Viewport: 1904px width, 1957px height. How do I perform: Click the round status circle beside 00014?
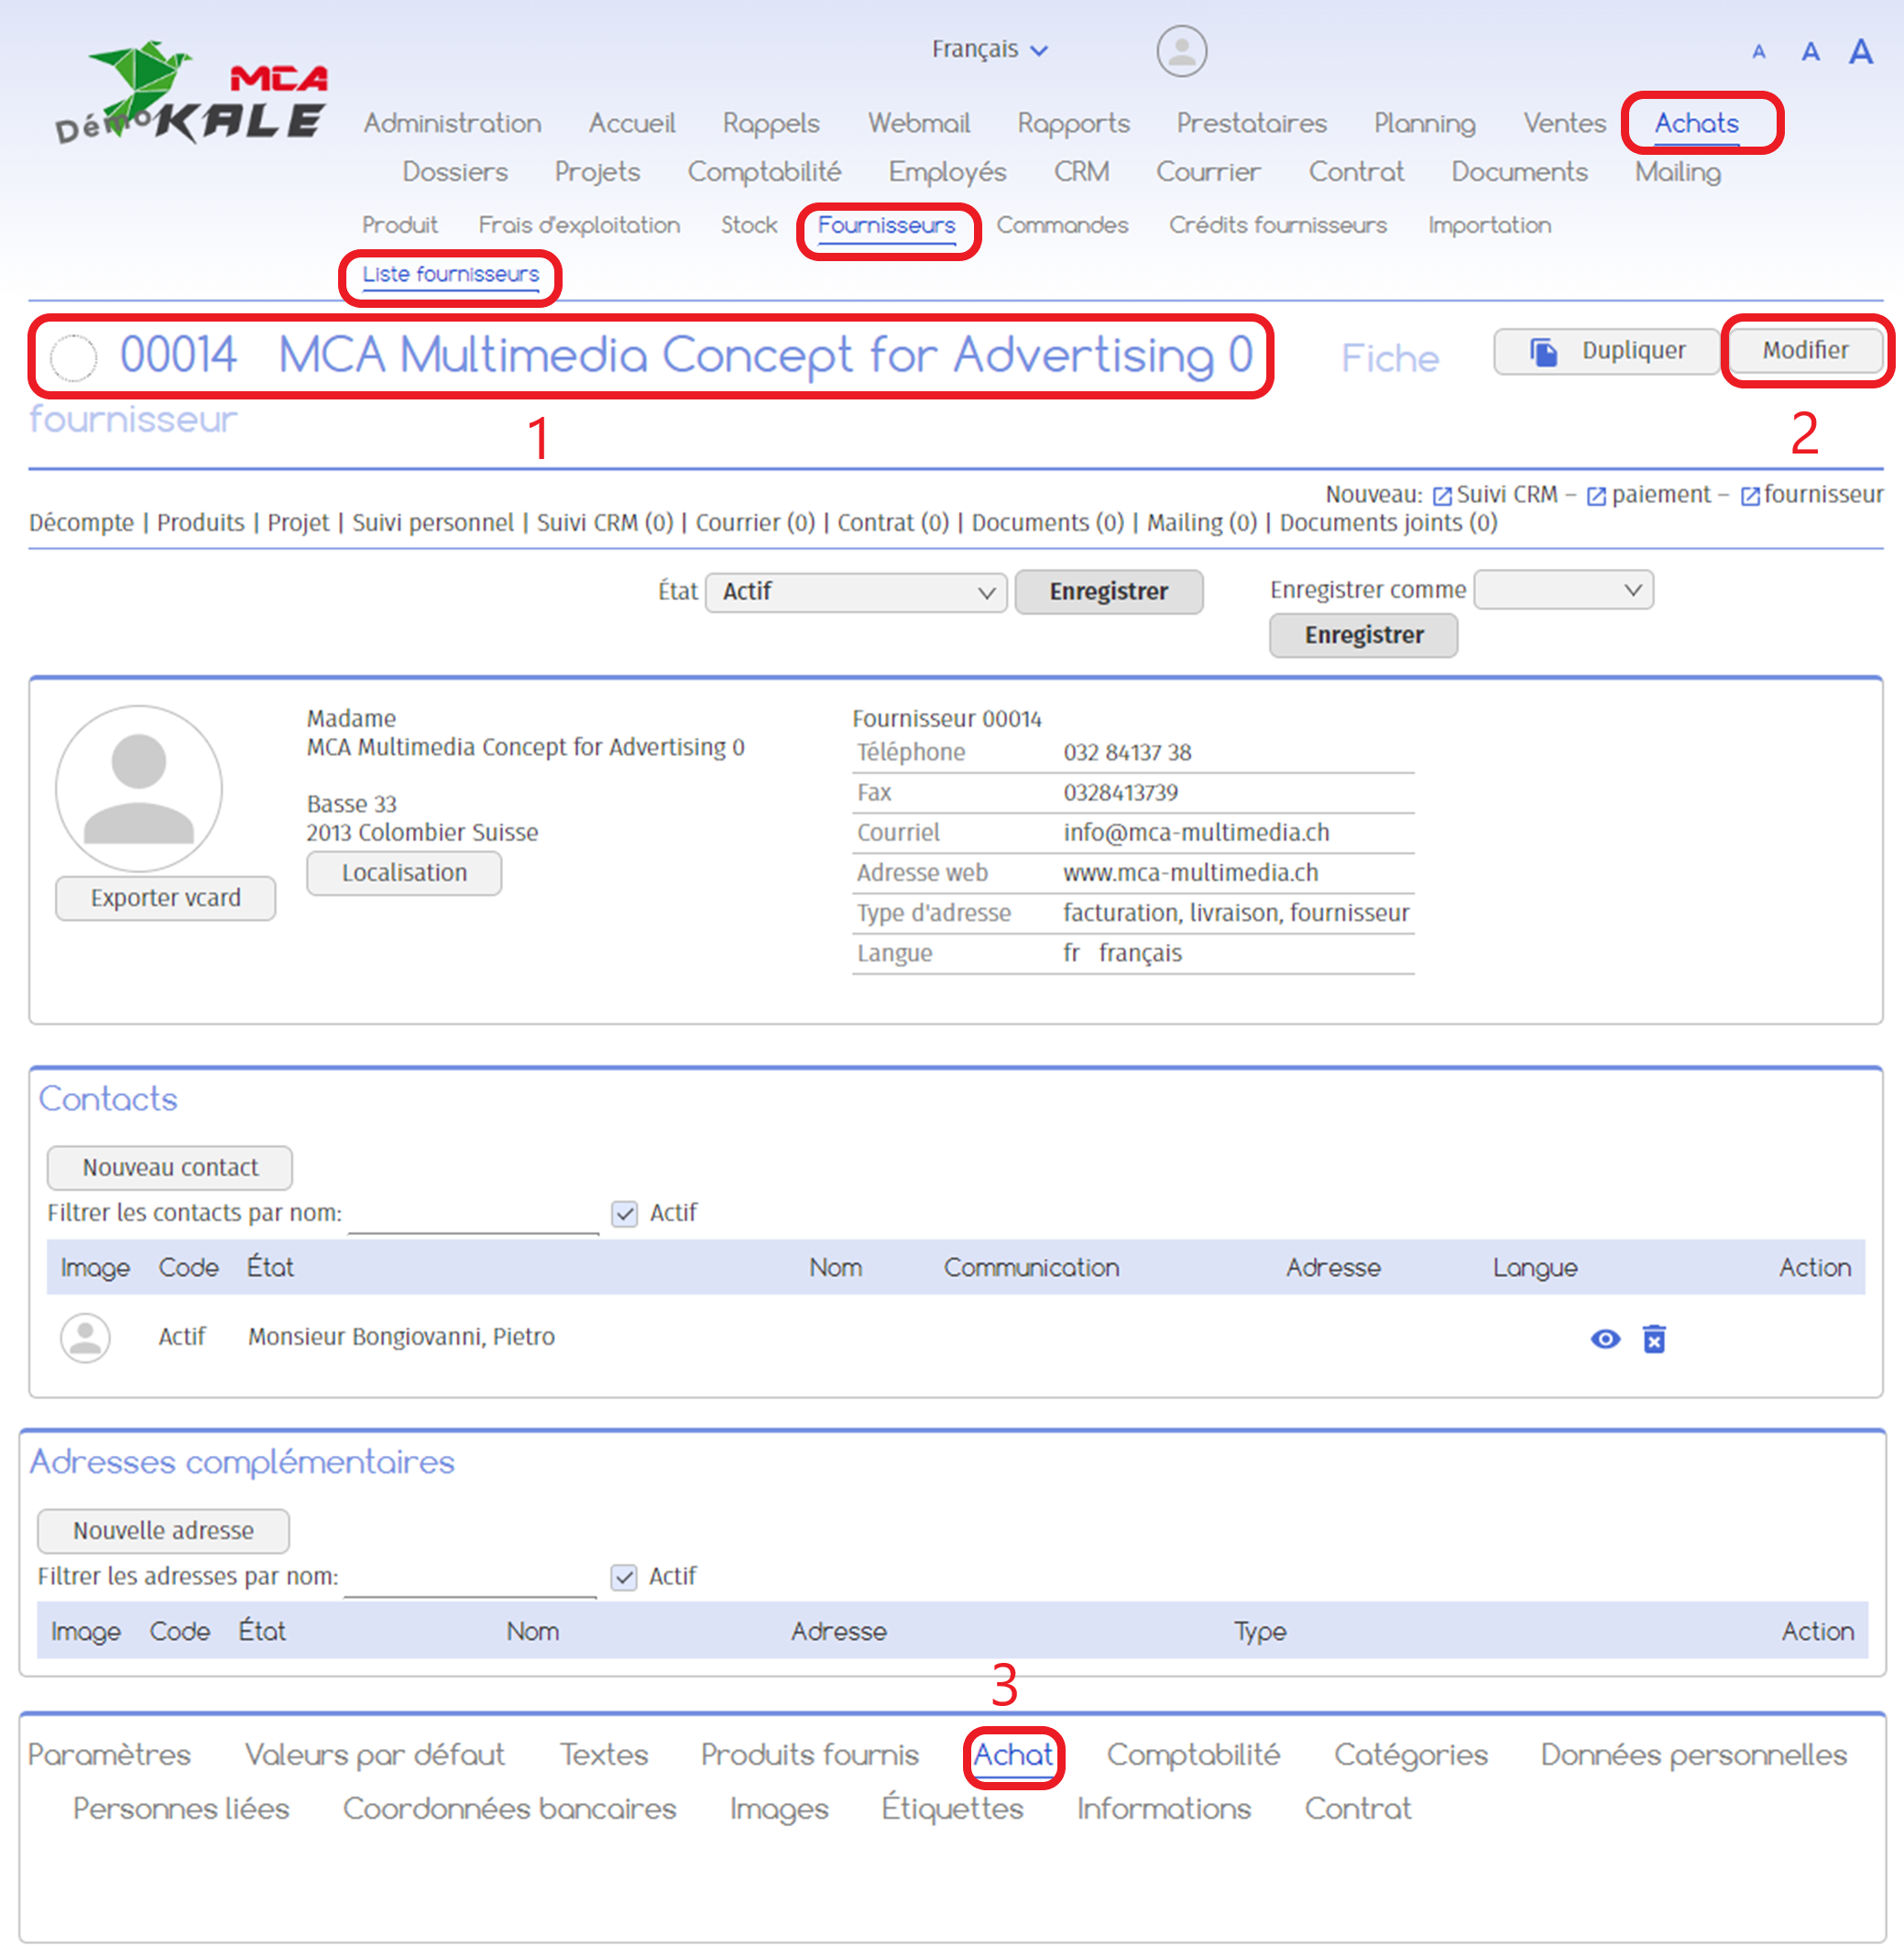tap(73, 357)
